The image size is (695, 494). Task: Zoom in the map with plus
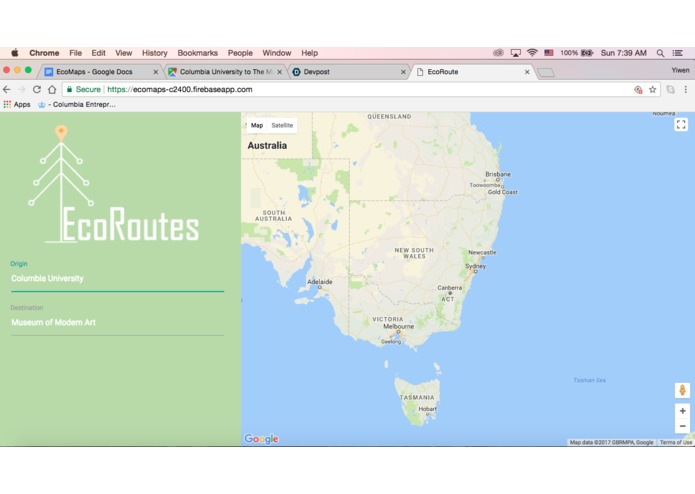(683, 411)
